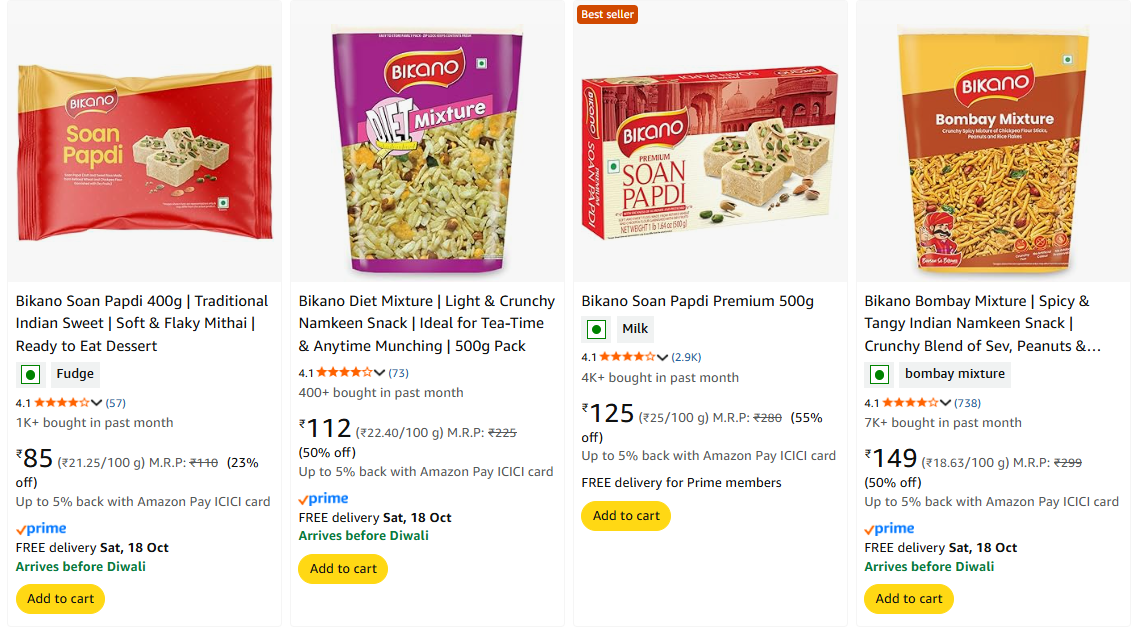Expand rating dropdown for Soan Papdi 400g
This screenshot has height=629, width=1133.
tap(97, 403)
